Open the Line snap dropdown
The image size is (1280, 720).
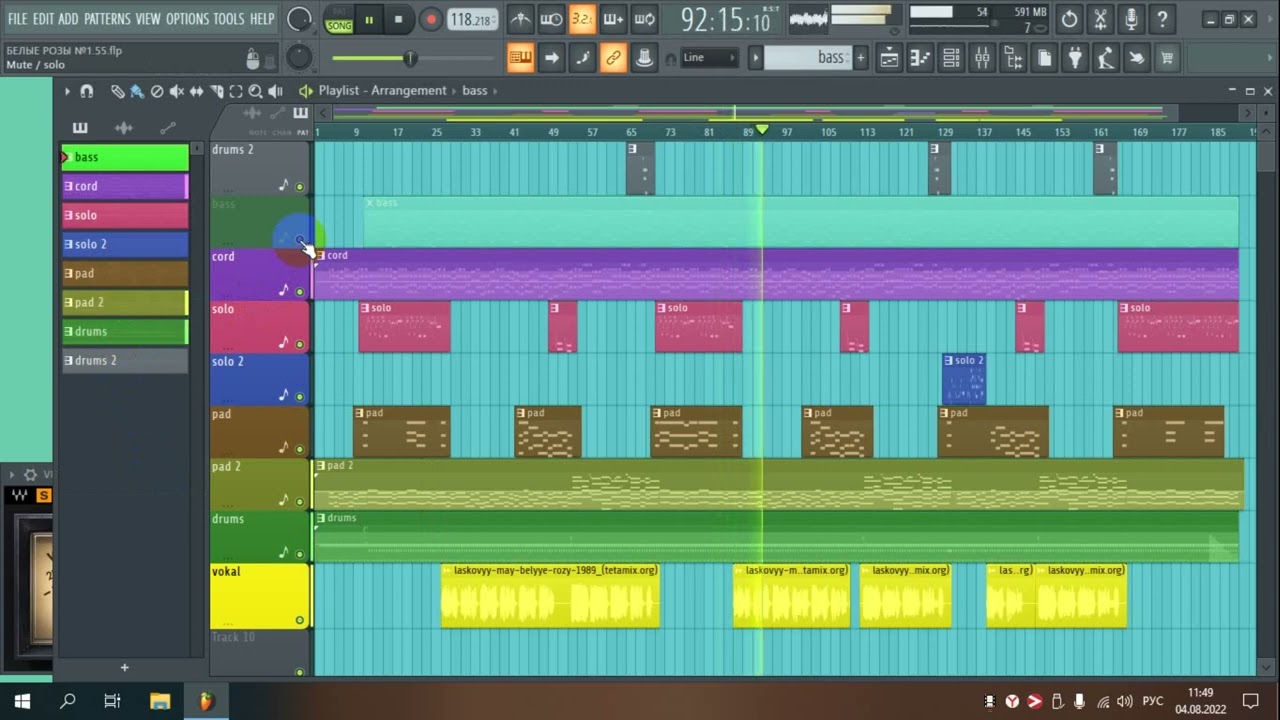[x=709, y=58]
